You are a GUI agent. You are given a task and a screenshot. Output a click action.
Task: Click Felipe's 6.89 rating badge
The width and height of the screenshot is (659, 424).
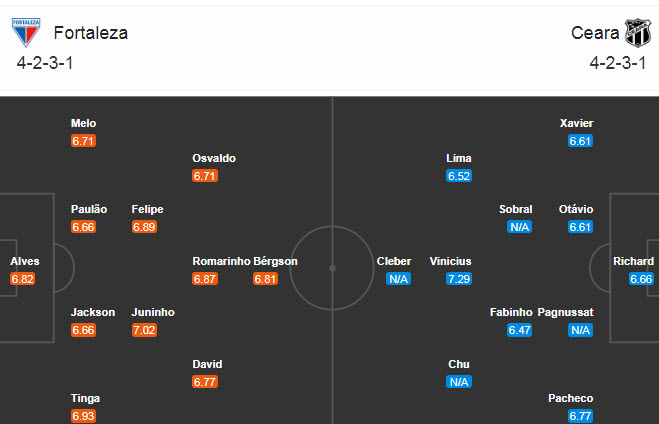(x=144, y=227)
